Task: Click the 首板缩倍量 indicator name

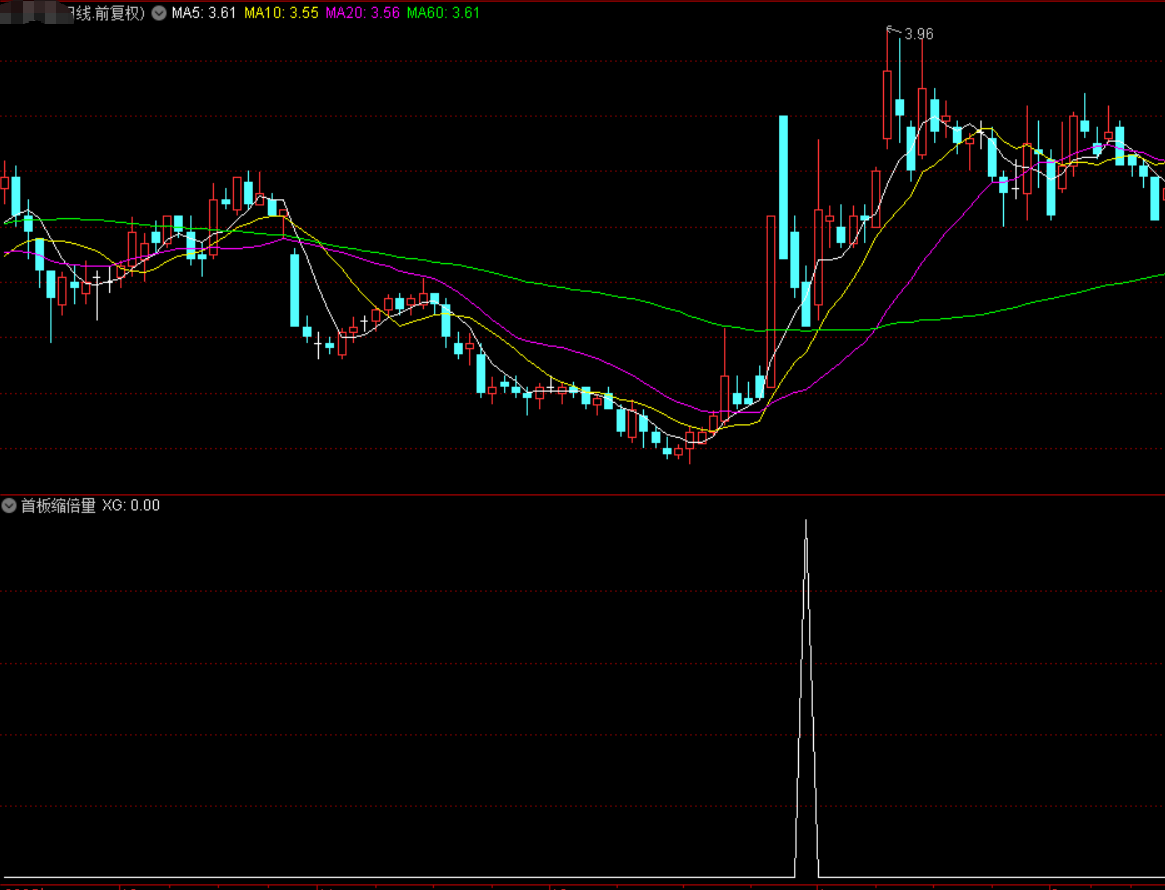Action: 58,506
